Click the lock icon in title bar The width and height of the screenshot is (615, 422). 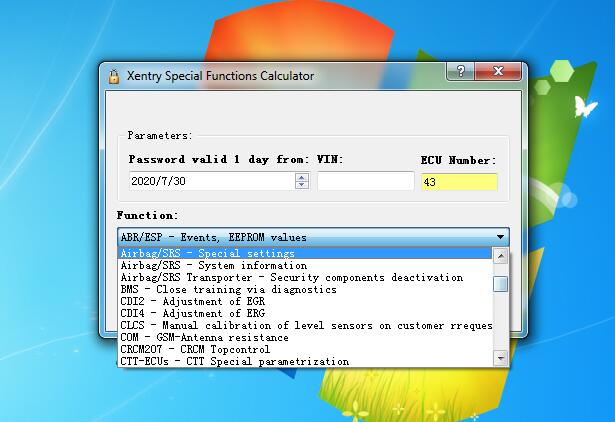(114, 76)
